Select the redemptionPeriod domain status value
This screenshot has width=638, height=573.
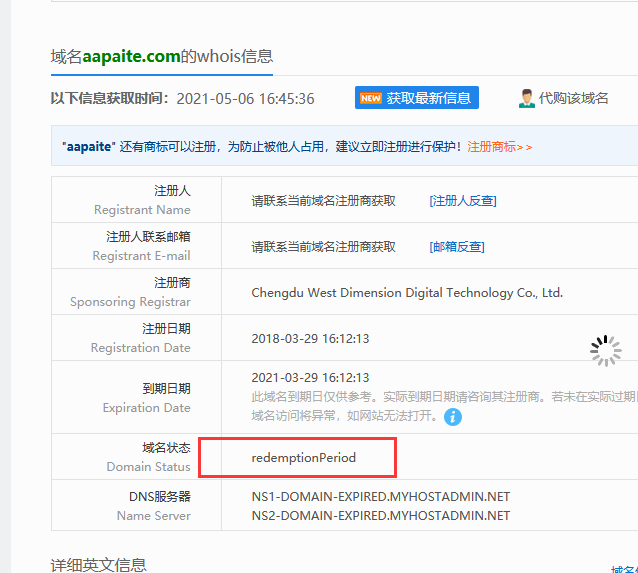click(x=304, y=457)
